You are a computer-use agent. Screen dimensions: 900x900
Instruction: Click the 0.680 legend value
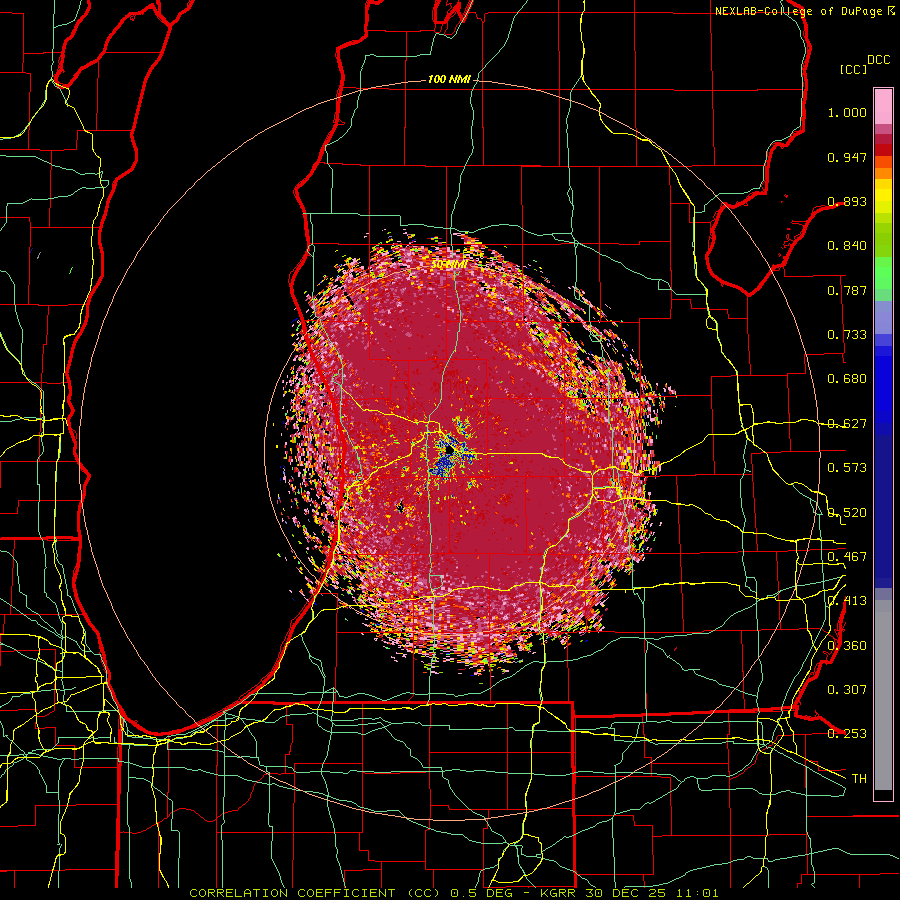pos(847,379)
